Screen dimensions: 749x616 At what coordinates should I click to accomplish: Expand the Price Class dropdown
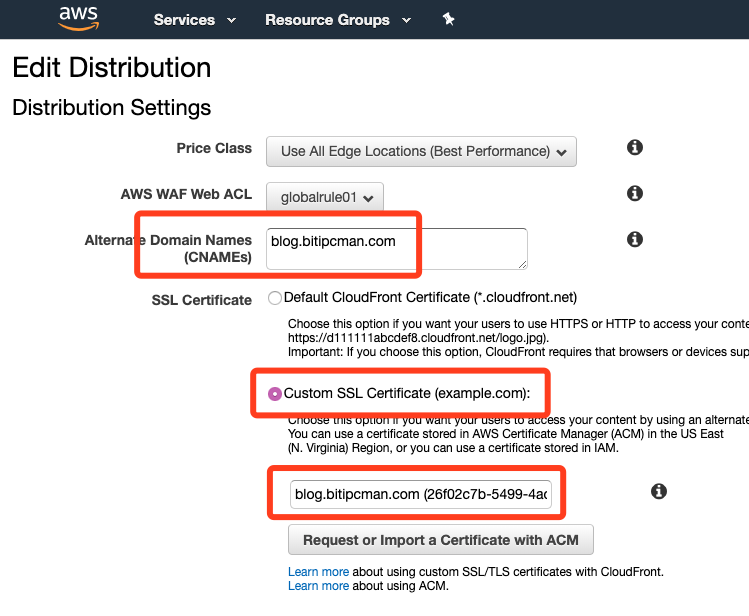[421, 151]
